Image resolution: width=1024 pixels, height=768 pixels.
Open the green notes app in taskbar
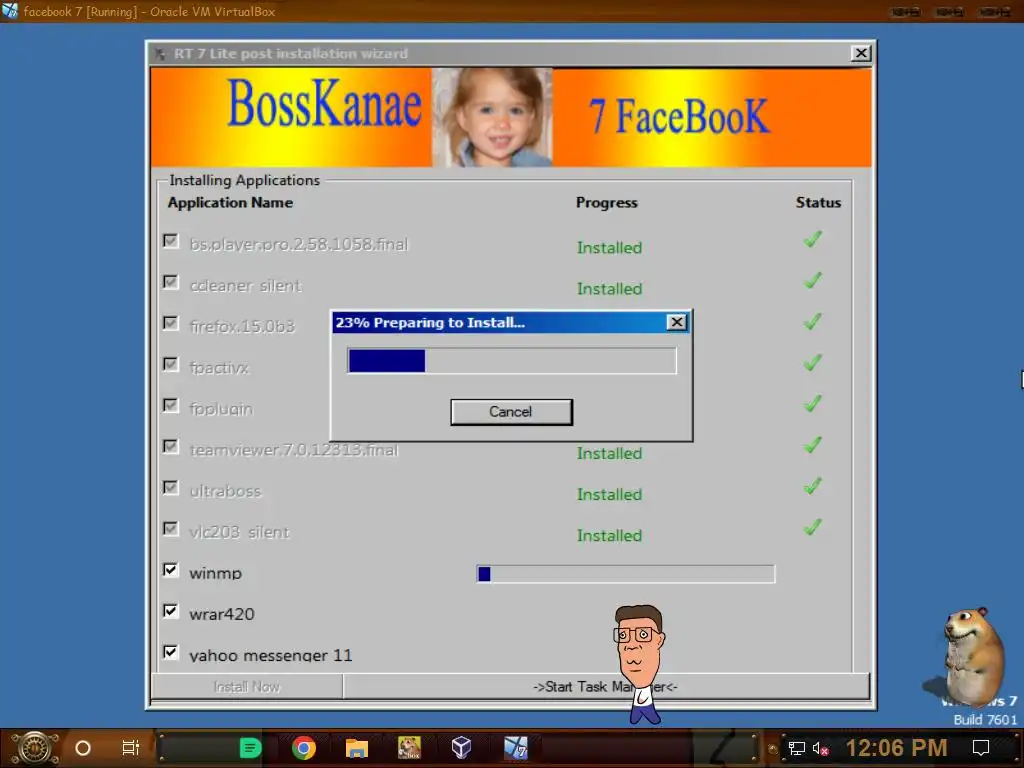tap(250, 748)
